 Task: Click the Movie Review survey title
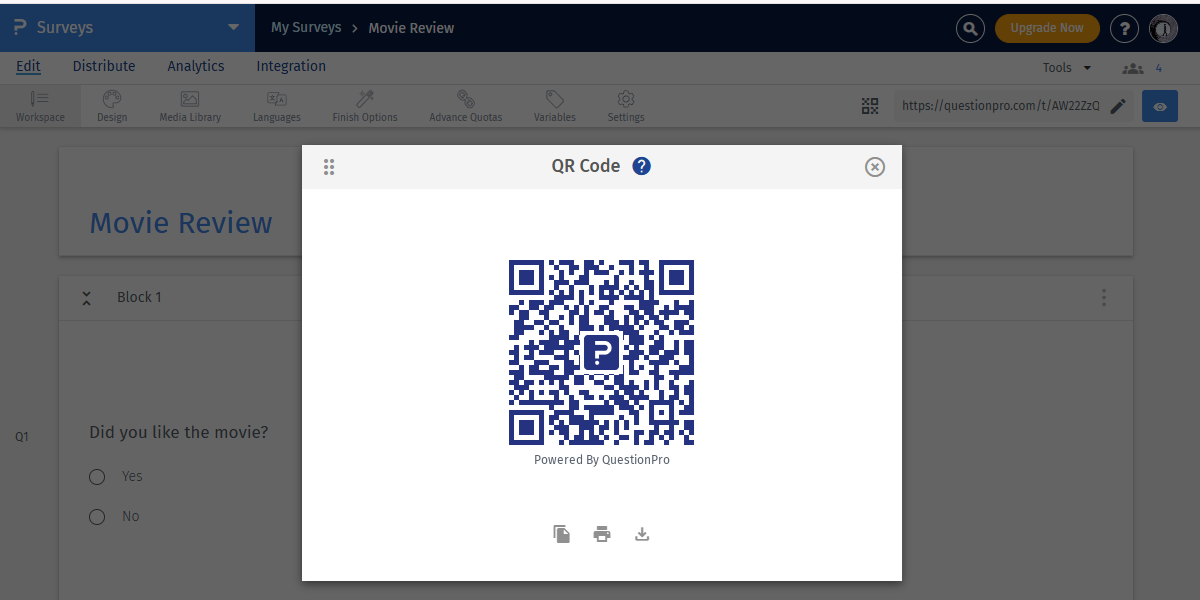181,222
